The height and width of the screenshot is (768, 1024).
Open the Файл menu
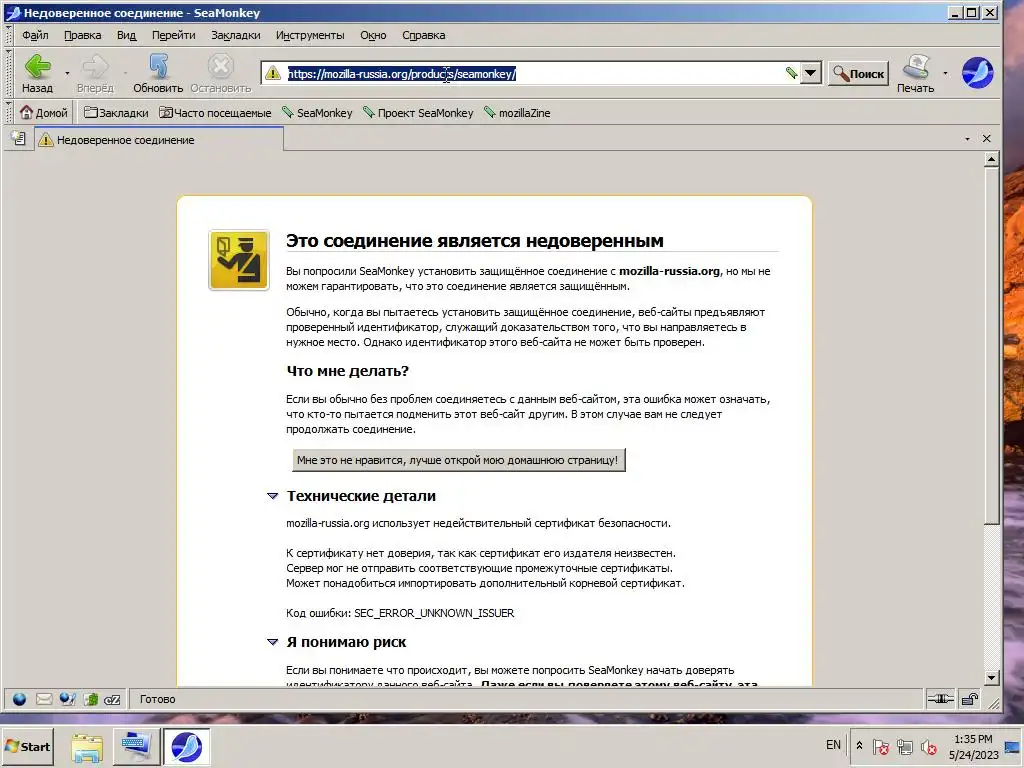pos(35,35)
